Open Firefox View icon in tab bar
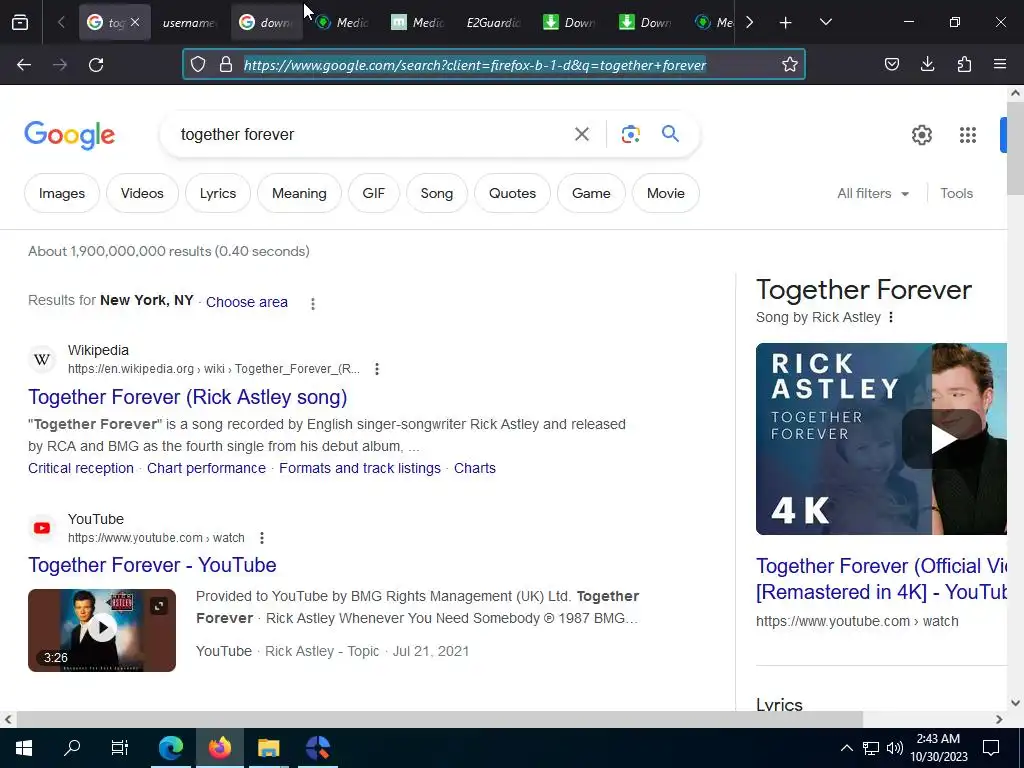 tap(20, 22)
